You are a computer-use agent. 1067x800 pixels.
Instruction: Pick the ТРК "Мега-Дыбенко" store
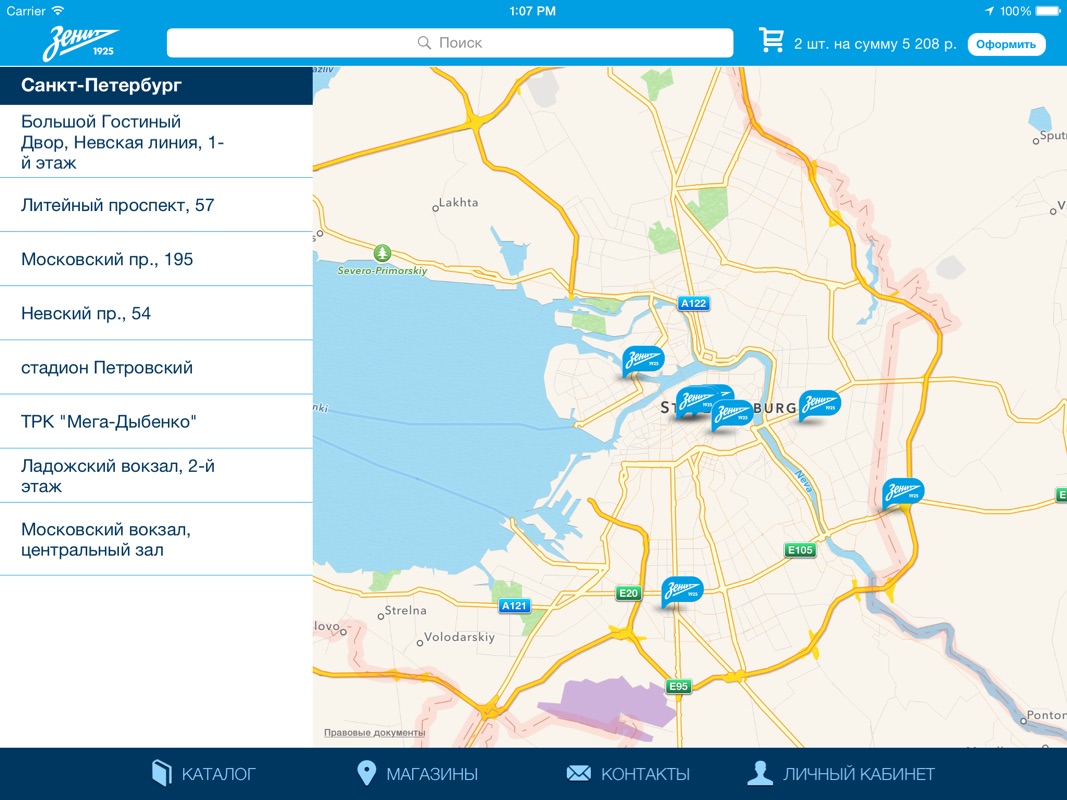(157, 421)
